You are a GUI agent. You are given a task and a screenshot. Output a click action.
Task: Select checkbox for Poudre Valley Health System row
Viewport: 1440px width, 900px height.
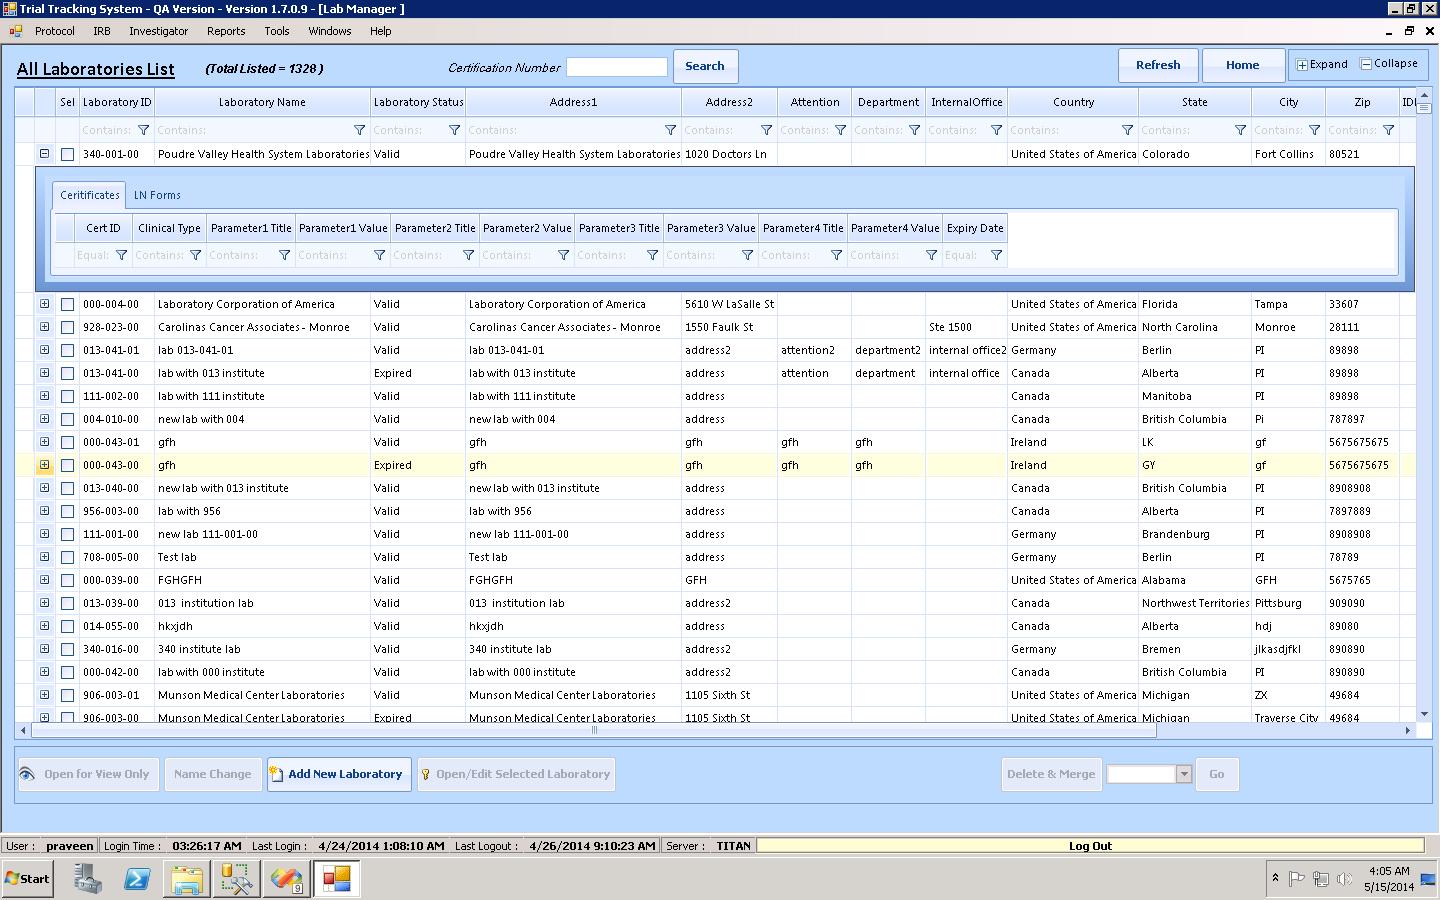click(67, 154)
